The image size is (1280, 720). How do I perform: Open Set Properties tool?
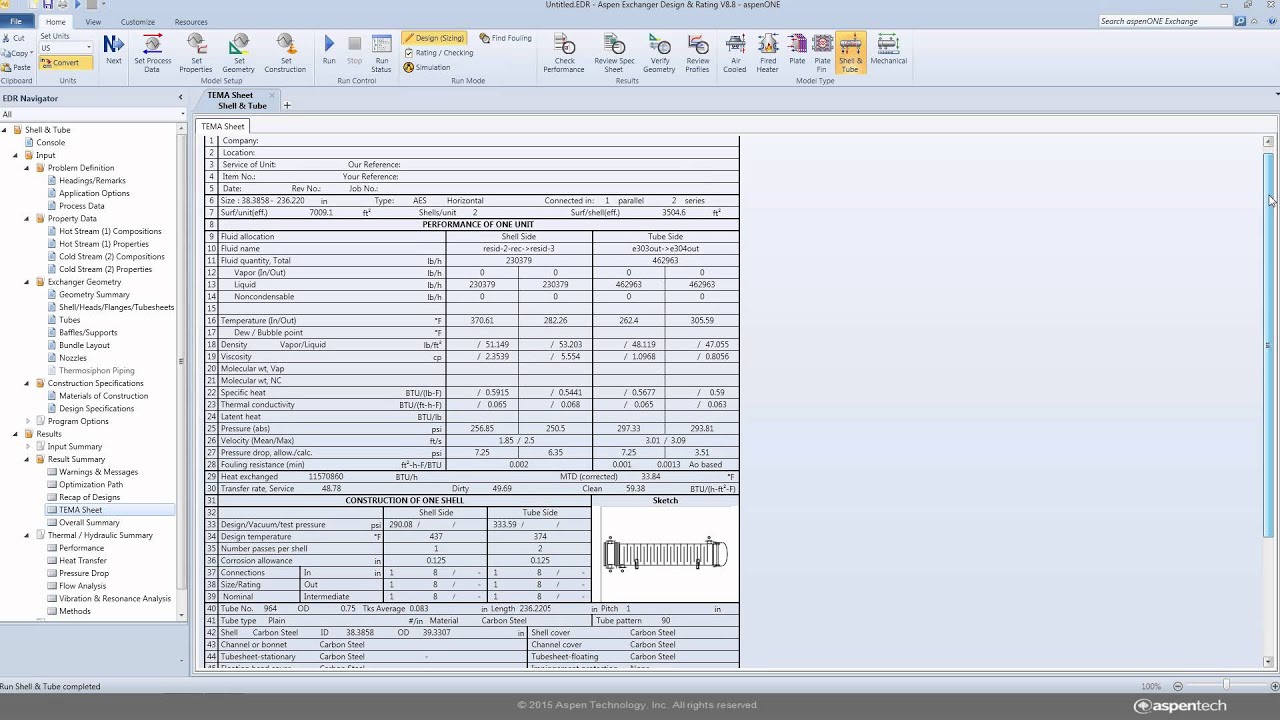[196, 53]
